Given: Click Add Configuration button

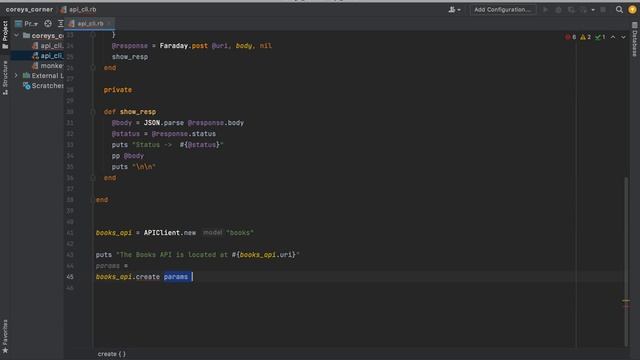Looking at the screenshot, I should coord(502,9).
